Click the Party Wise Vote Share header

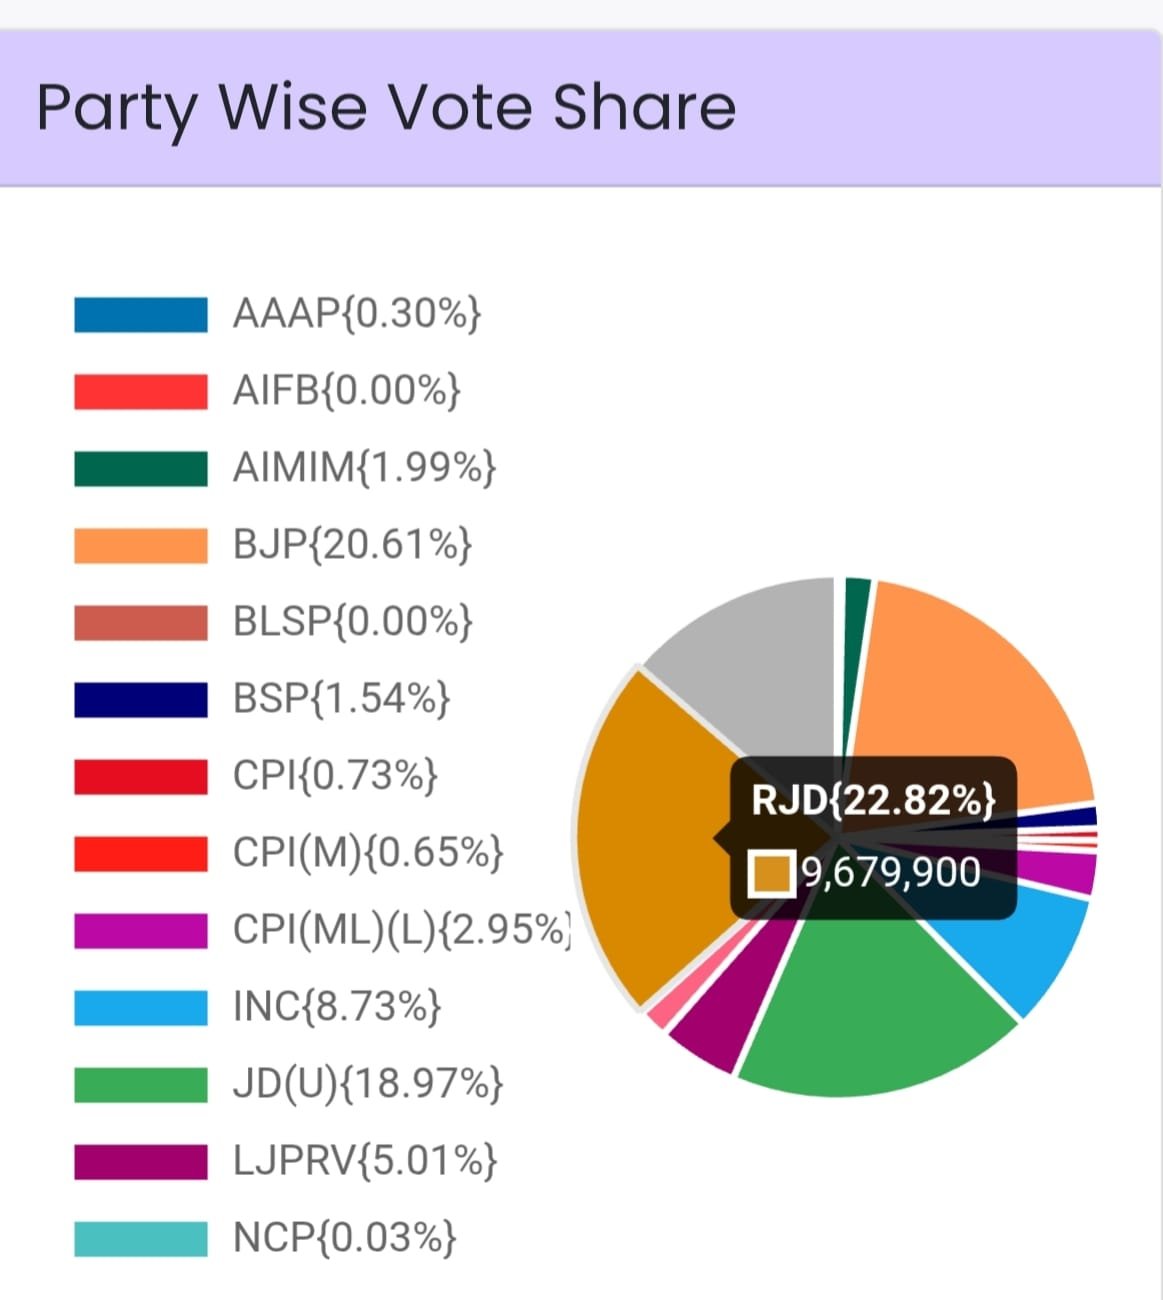386,108
